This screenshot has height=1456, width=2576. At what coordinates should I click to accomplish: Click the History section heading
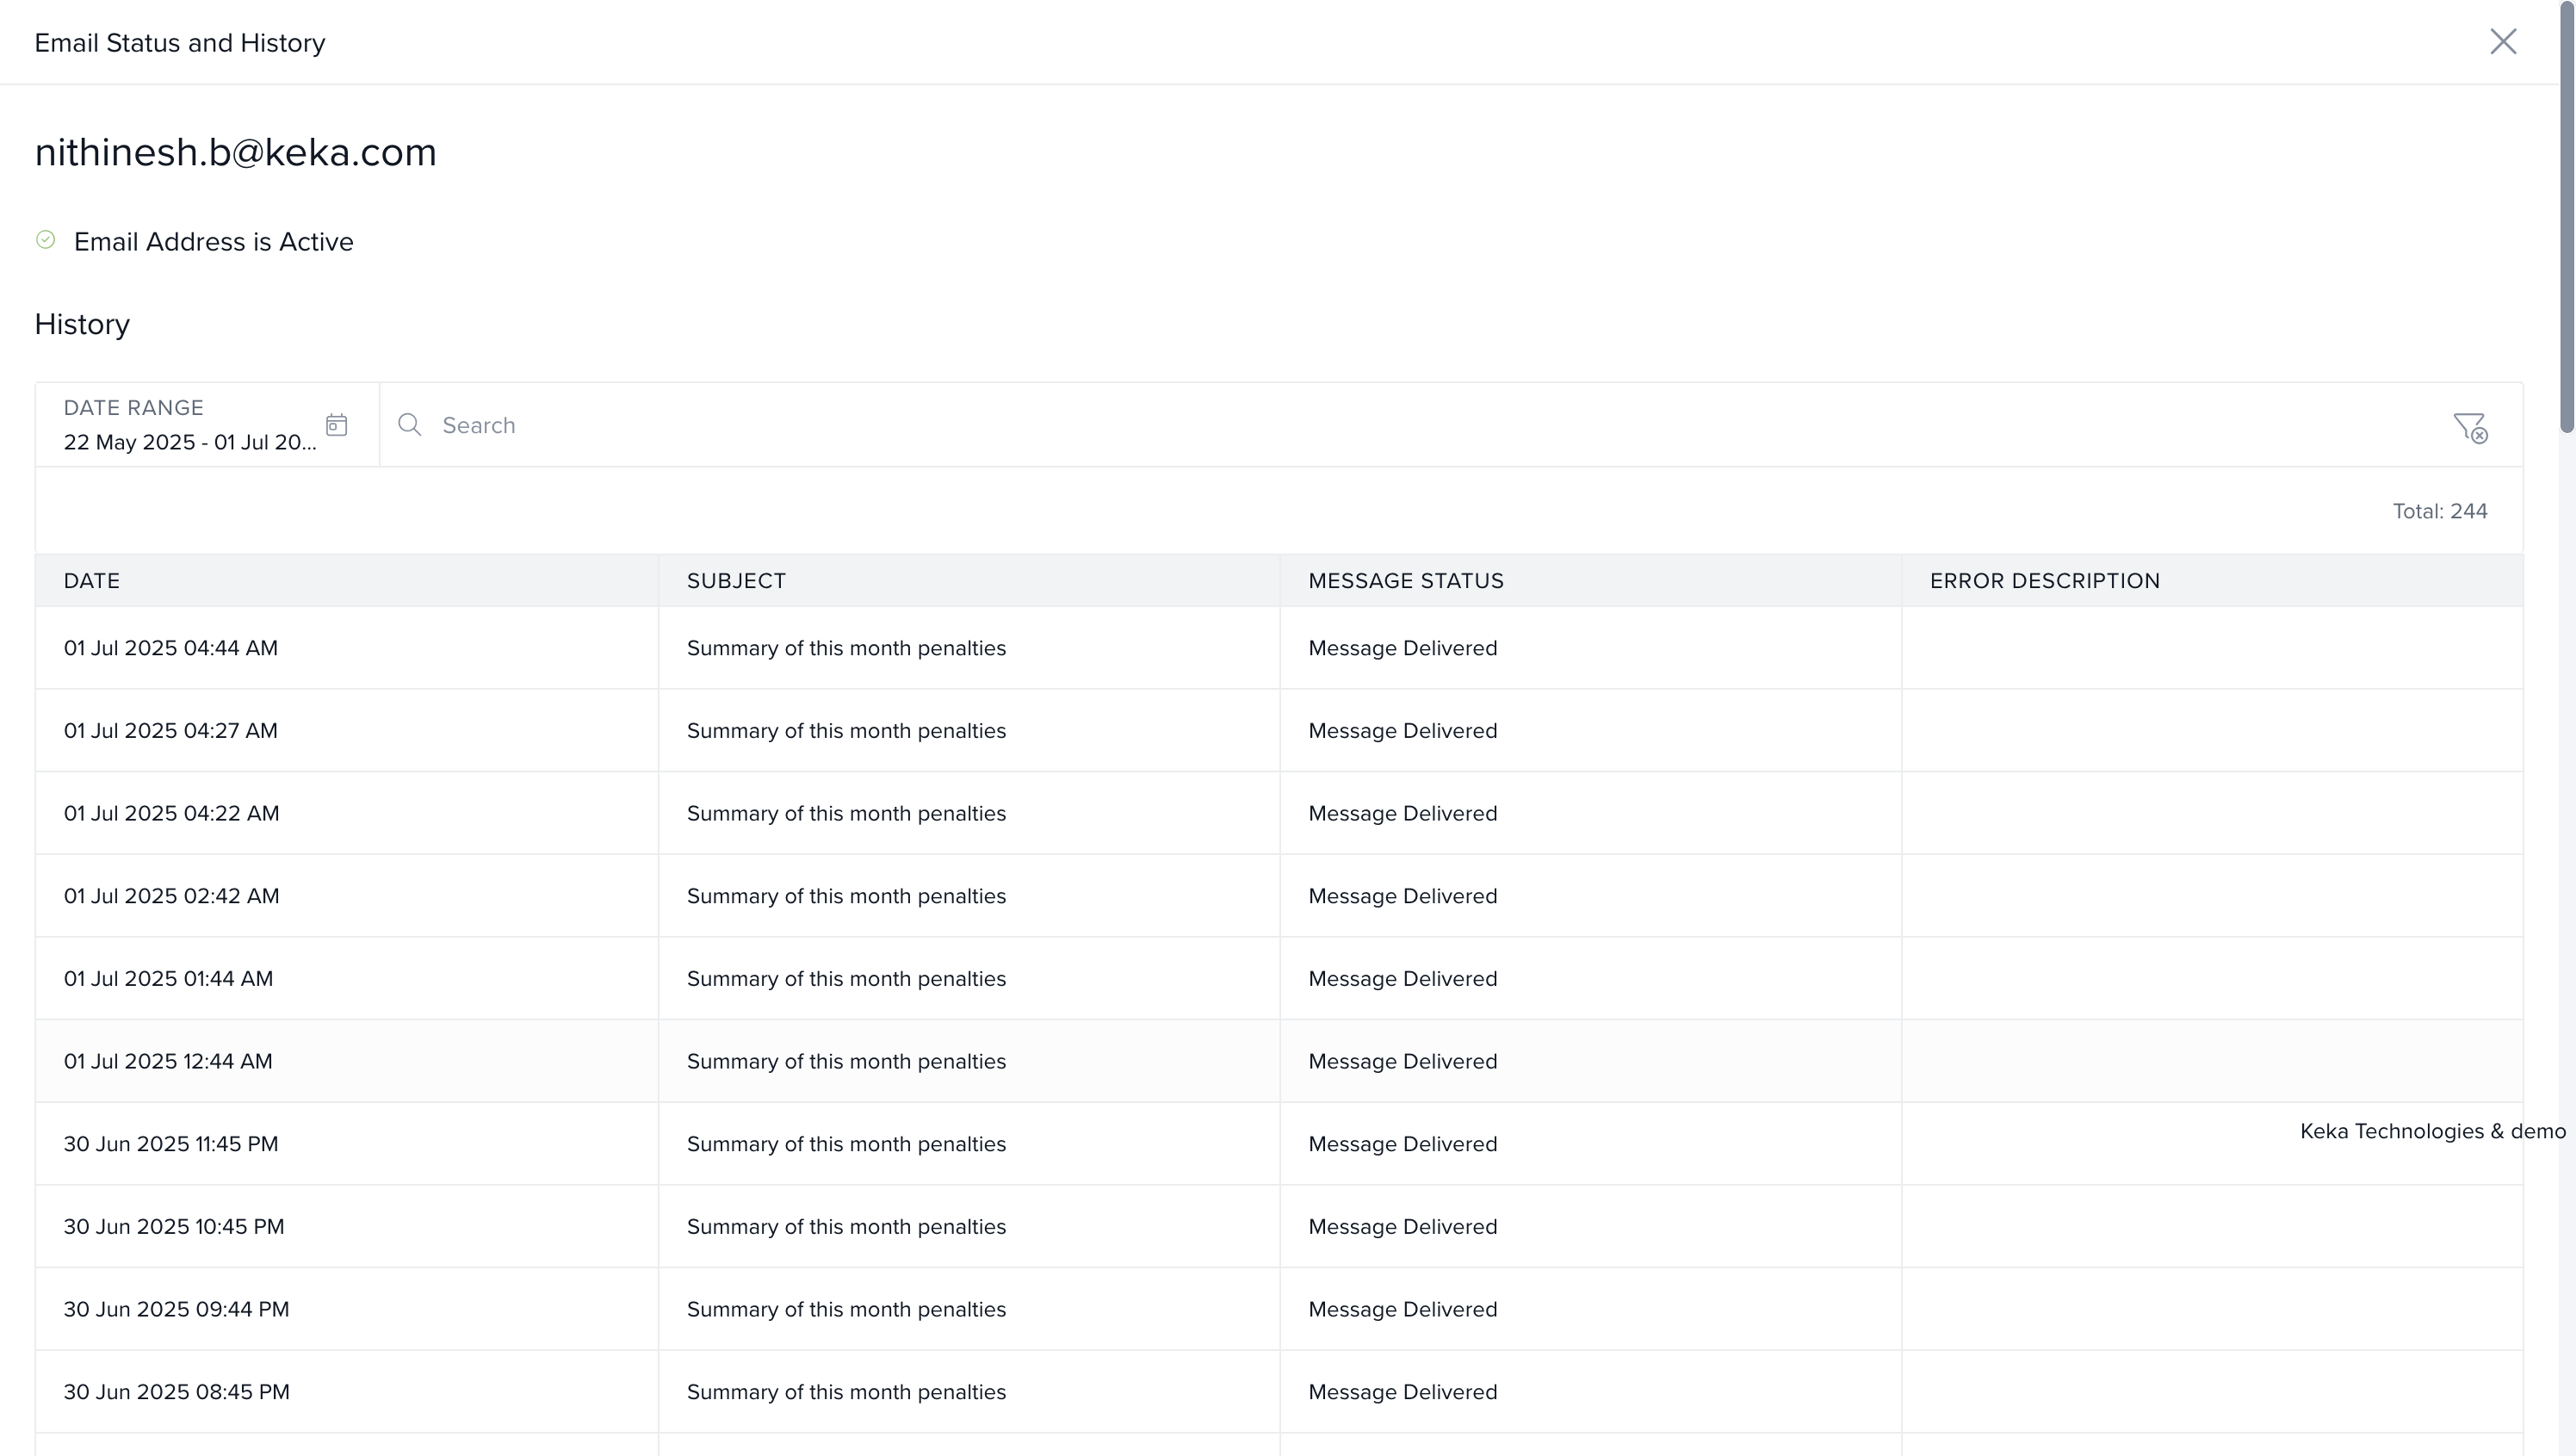82,323
